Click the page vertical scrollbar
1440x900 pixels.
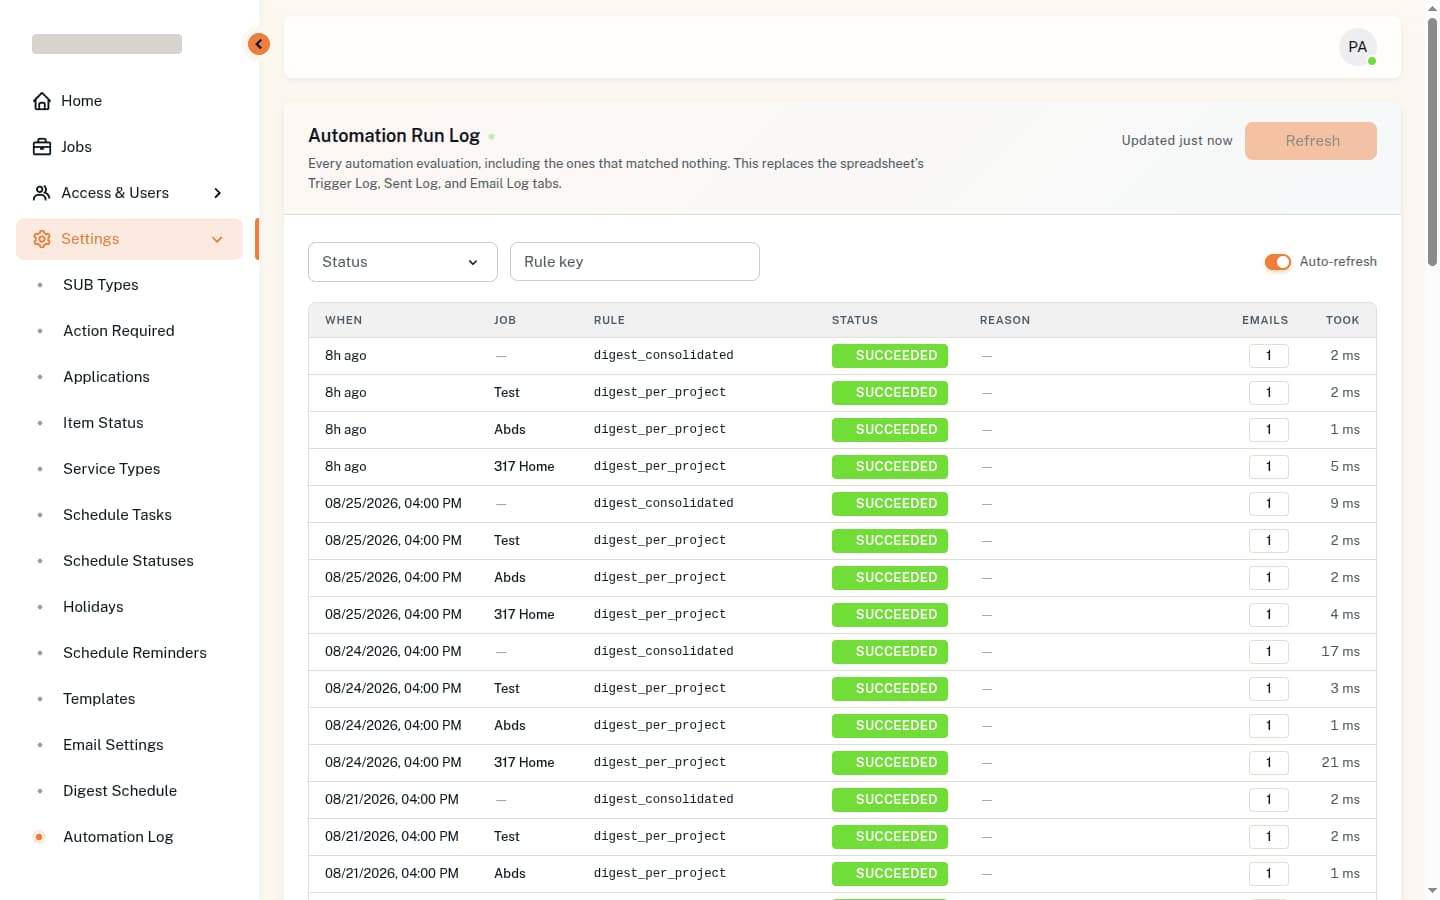click(1432, 140)
